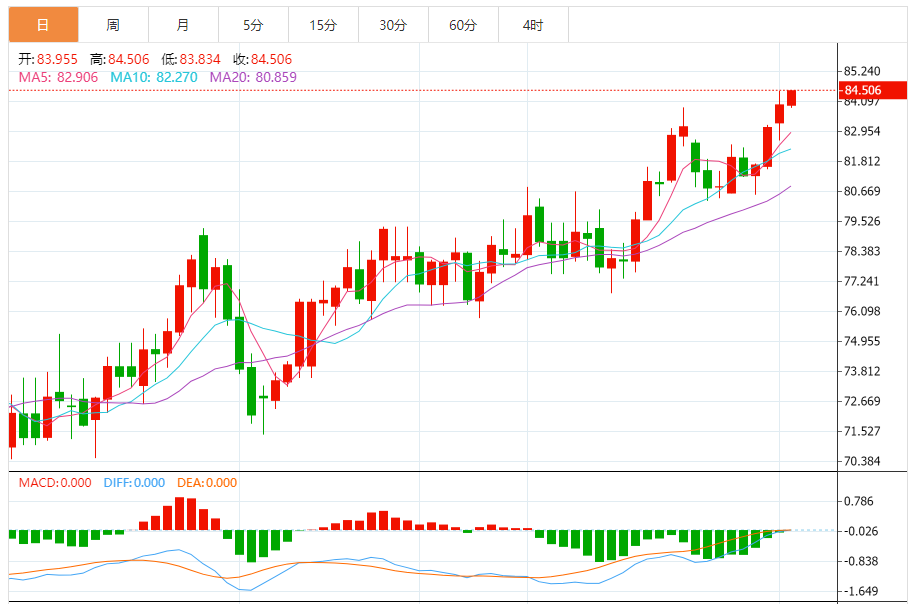The height and width of the screenshot is (604, 915).
Task: Show the 5分 interval chart
Action: coord(253,25)
